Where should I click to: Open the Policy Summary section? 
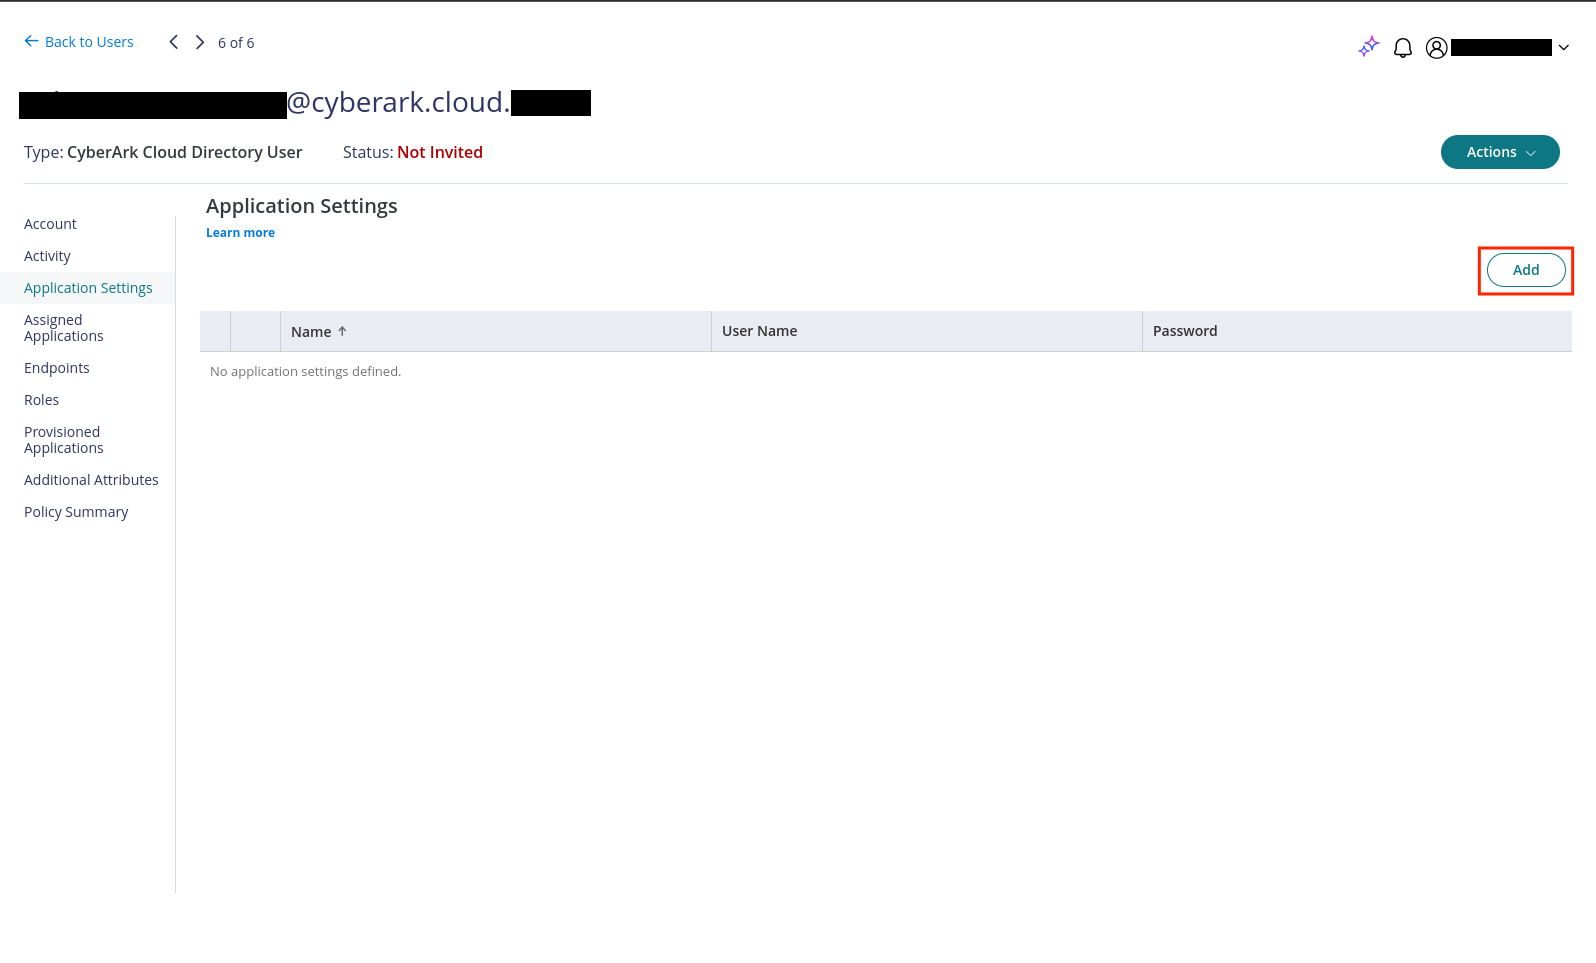76,512
